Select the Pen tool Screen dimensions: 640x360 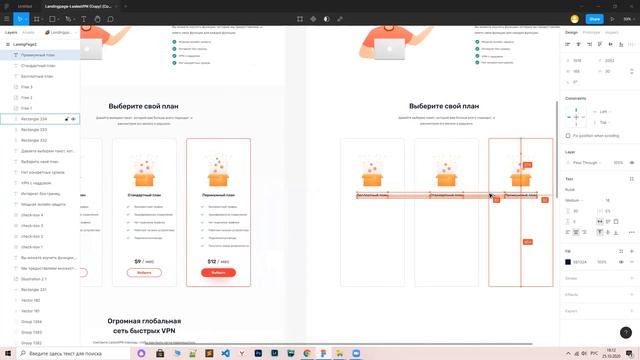[68, 19]
